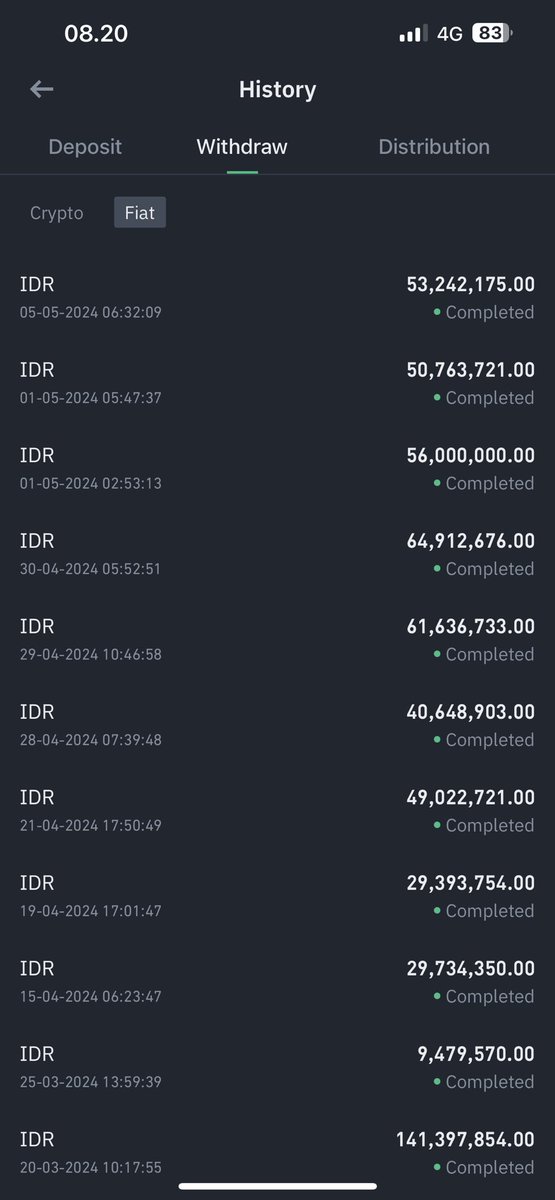Open the 53,242,175.00 IDR withdrawal

(x=277, y=298)
